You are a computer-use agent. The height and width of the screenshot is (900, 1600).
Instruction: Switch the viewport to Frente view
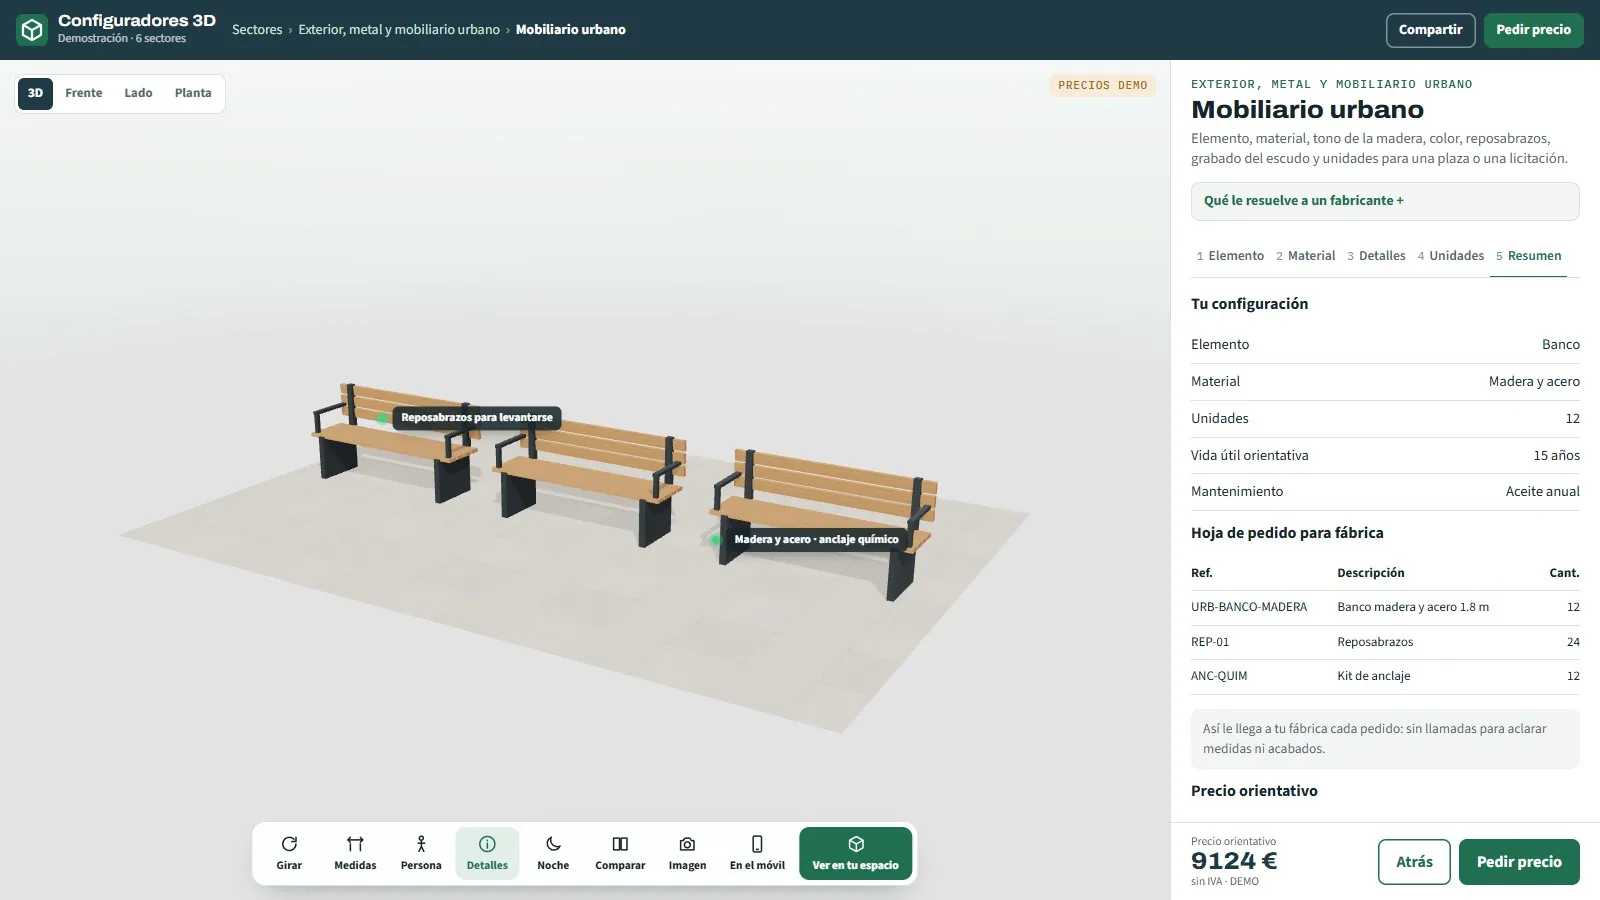pyautogui.click(x=84, y=93)
